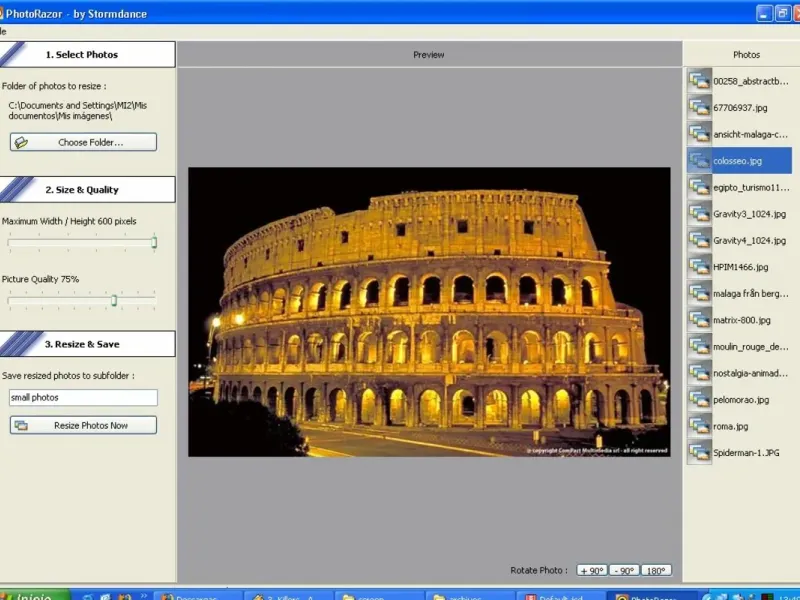Select the 67706937.jpg photo icon
Viewport: 800px width, 600px height.
coord(699,107)
